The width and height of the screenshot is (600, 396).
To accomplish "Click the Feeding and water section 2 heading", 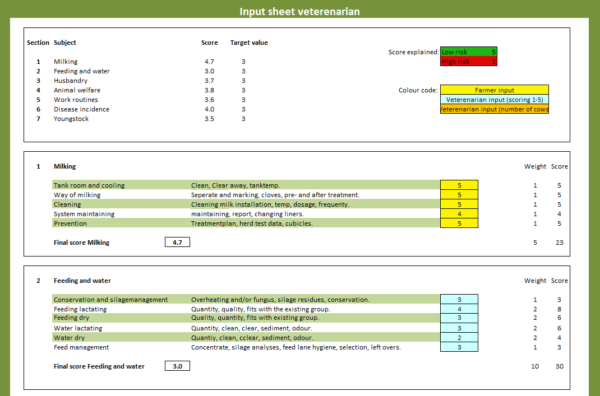I will [x=82, y=280].
